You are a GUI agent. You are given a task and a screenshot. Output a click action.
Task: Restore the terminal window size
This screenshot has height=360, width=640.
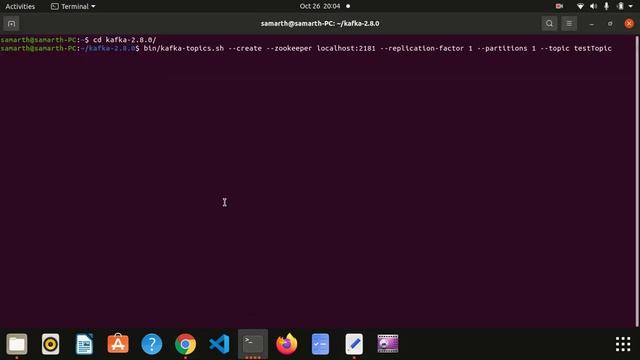point(610,24)
